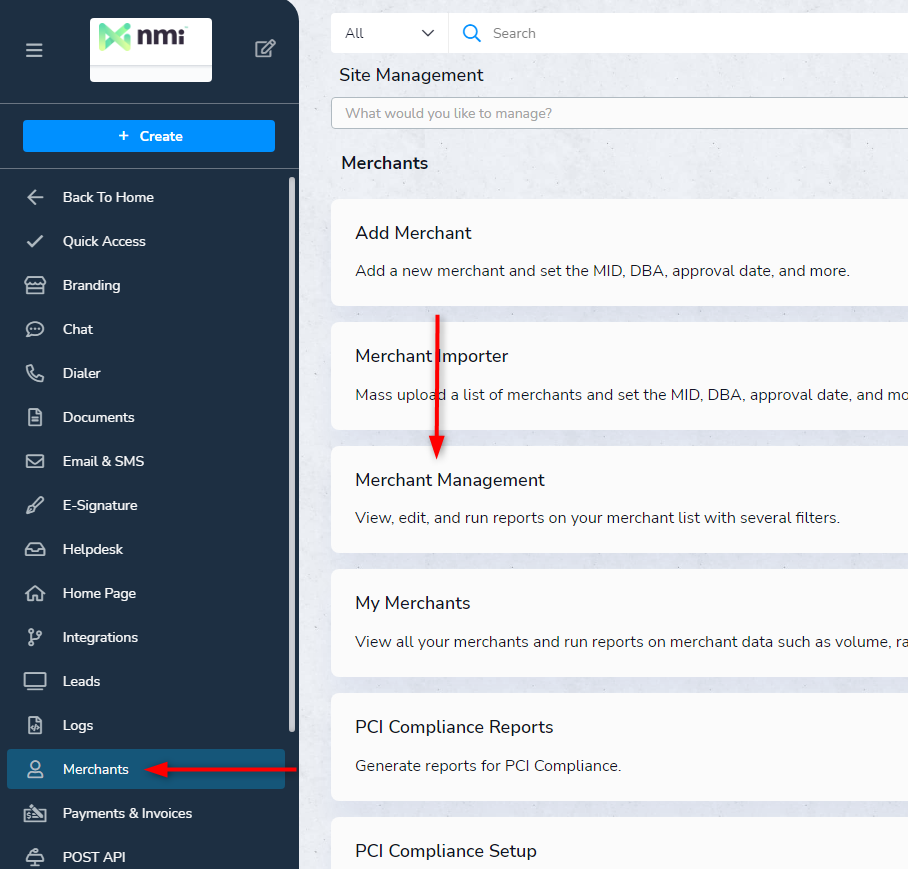Image resolution: width=908 pixels, height=869 pixels.
Task: Open the Integrations branch icon
Action: click(35, 637)
